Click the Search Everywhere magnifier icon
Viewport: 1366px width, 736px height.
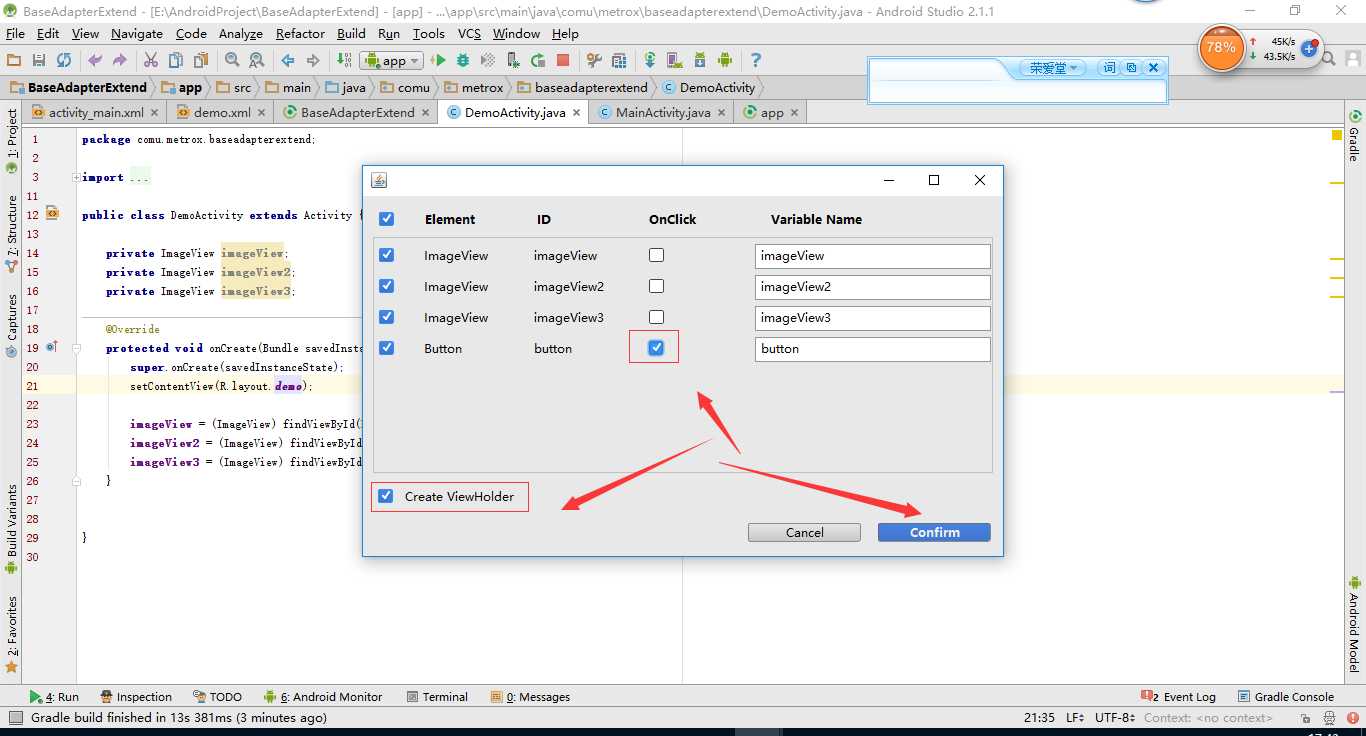tap(1328, 59)
